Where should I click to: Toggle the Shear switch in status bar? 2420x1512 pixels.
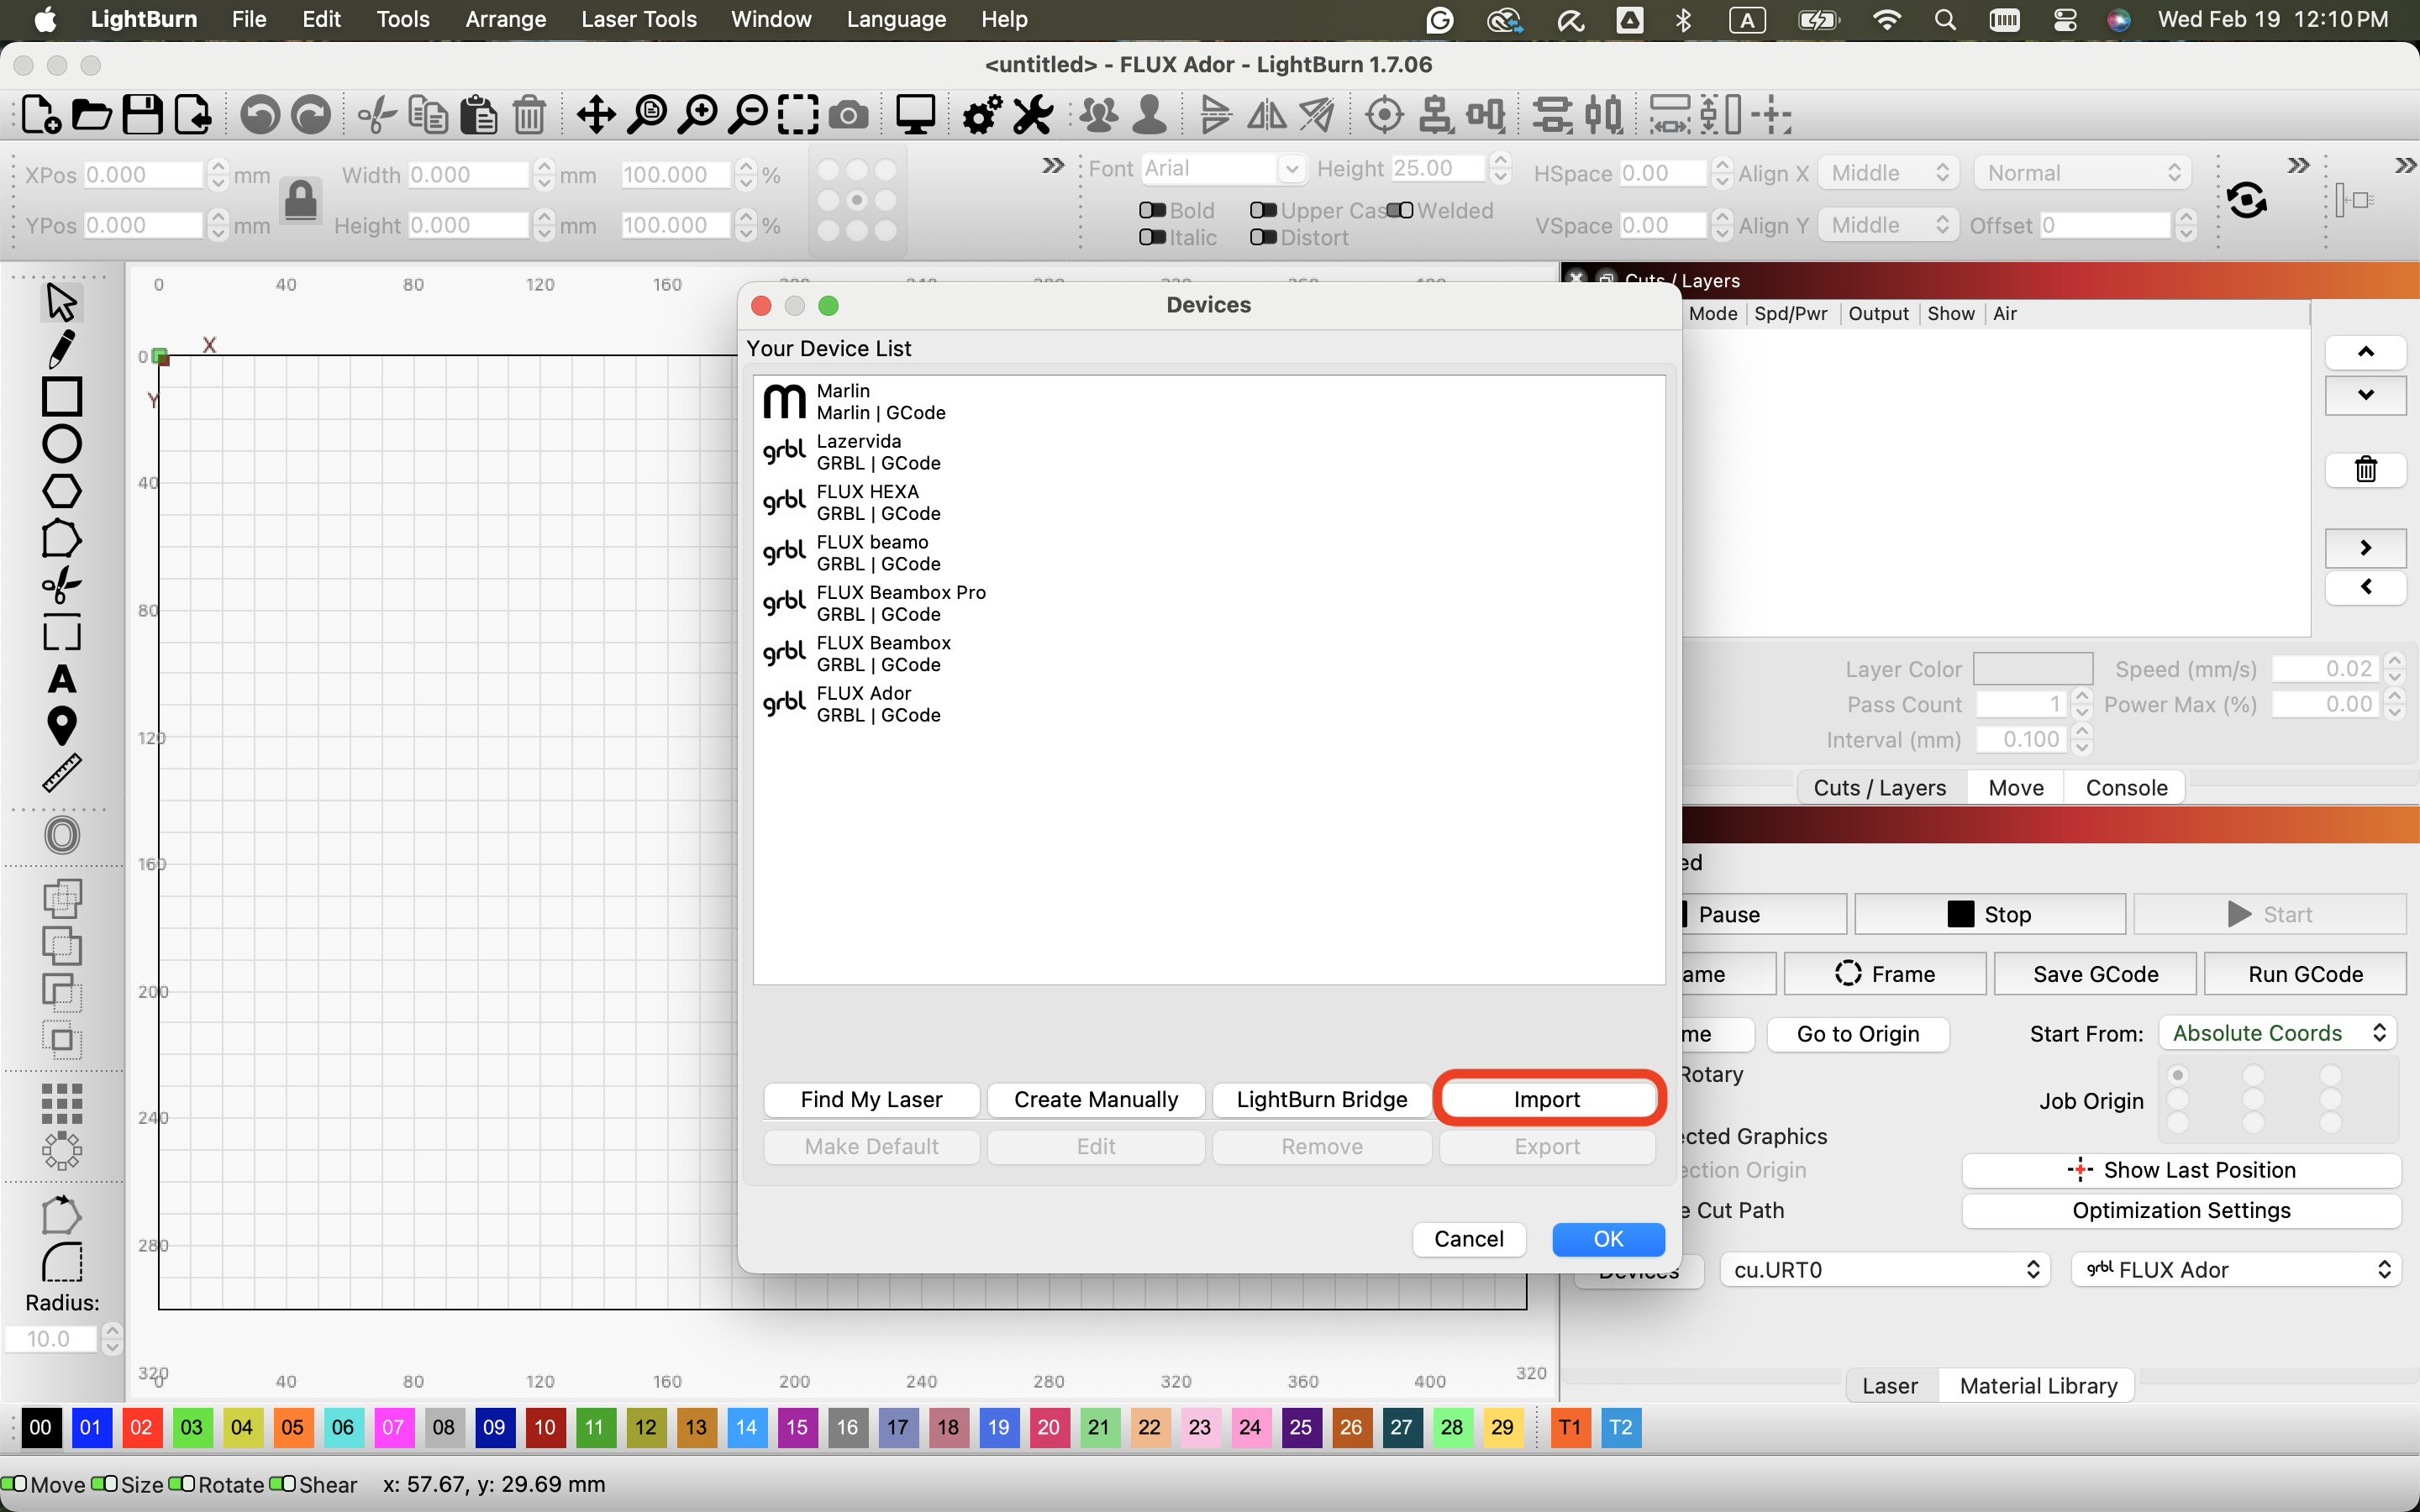(283, 1483)
